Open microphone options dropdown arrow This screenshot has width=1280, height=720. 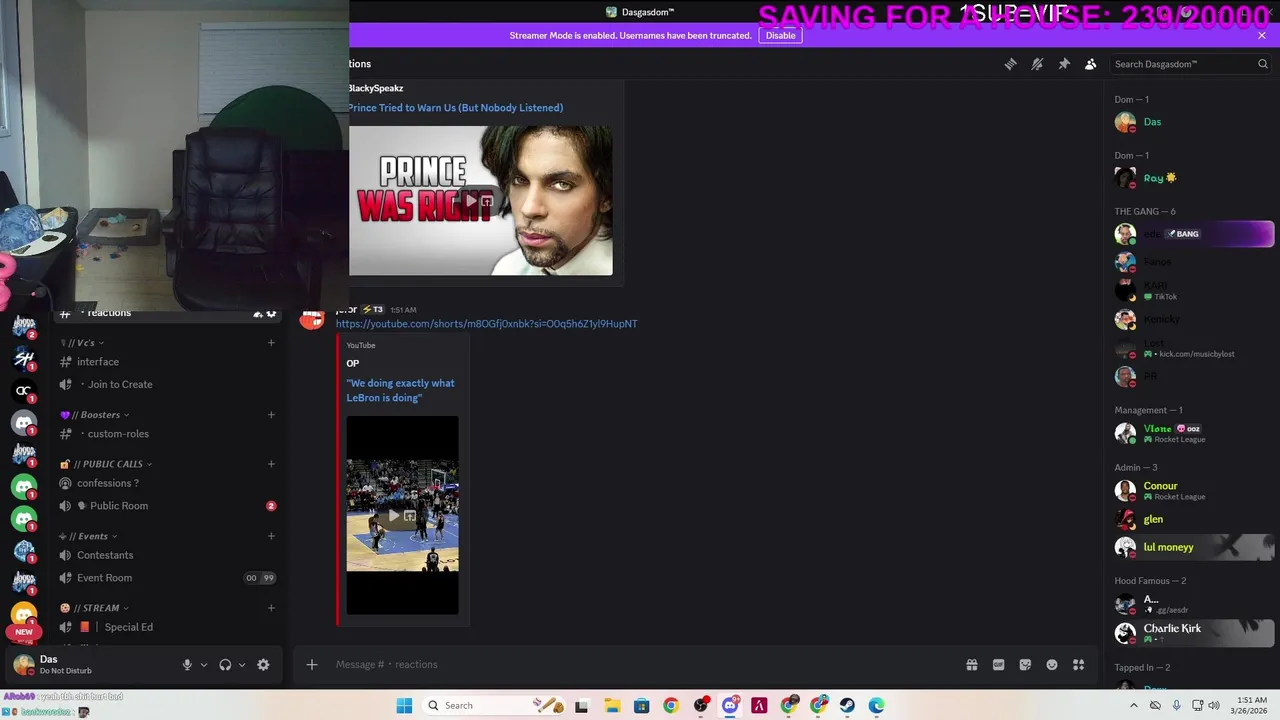(204, 665)
